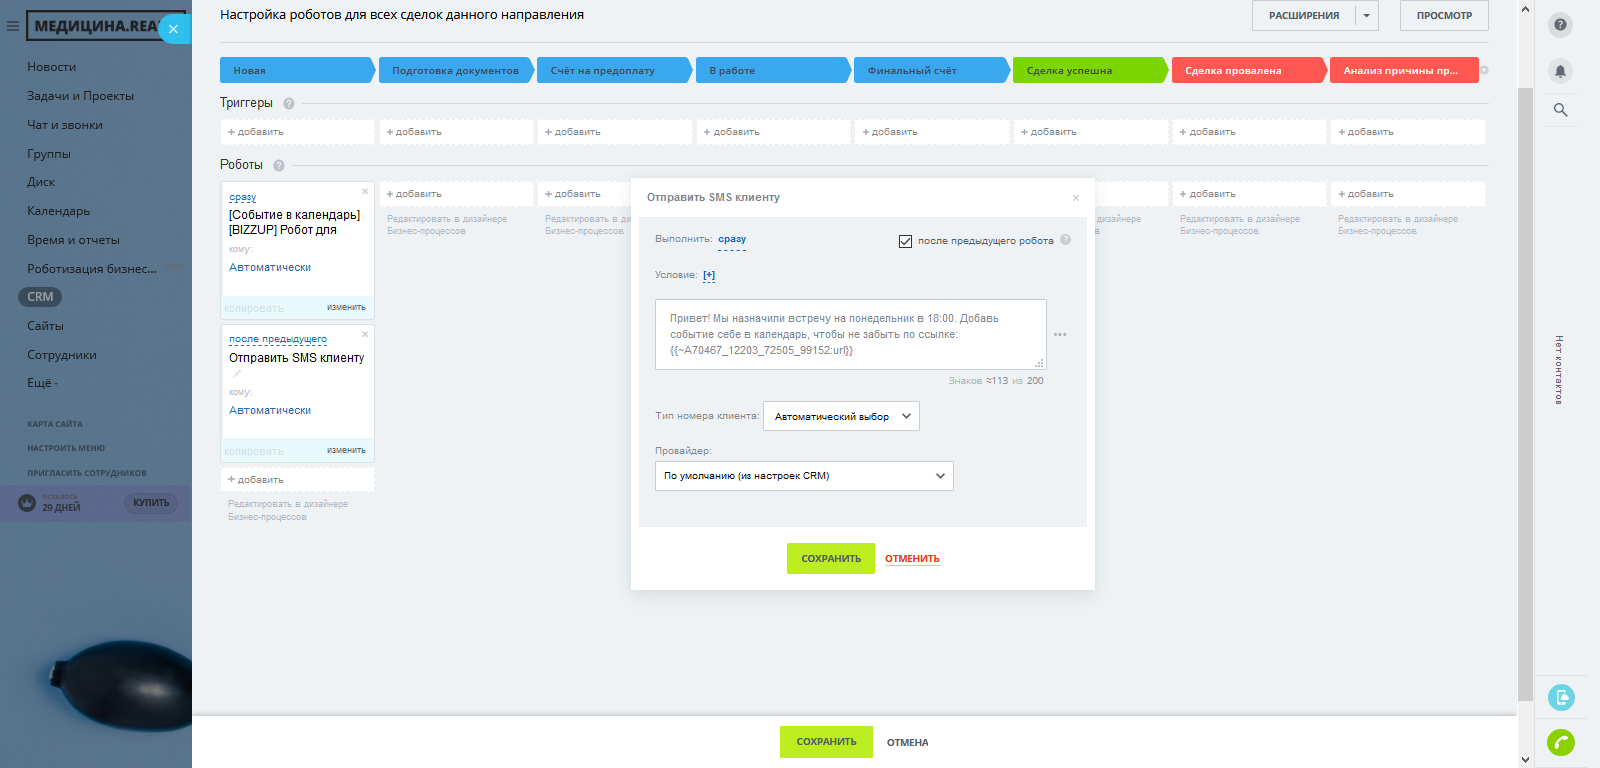
Task: Open КАРТА САЙТА link
Action: 55,424
